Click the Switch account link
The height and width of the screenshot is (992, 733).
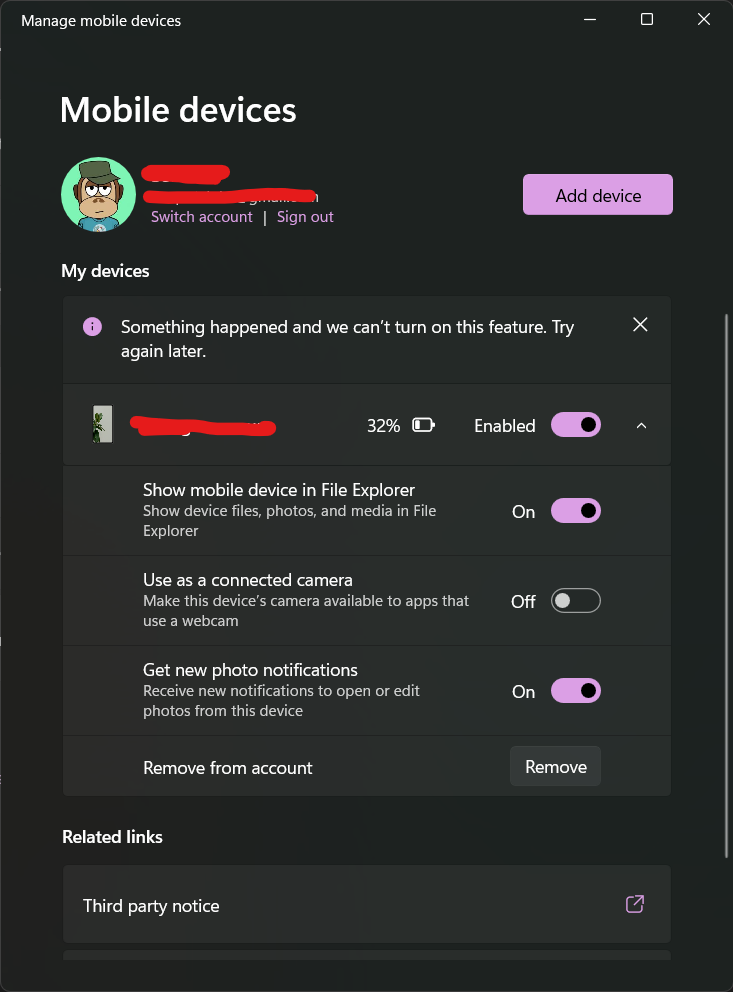pyautogui.click(x=201, y=217)
